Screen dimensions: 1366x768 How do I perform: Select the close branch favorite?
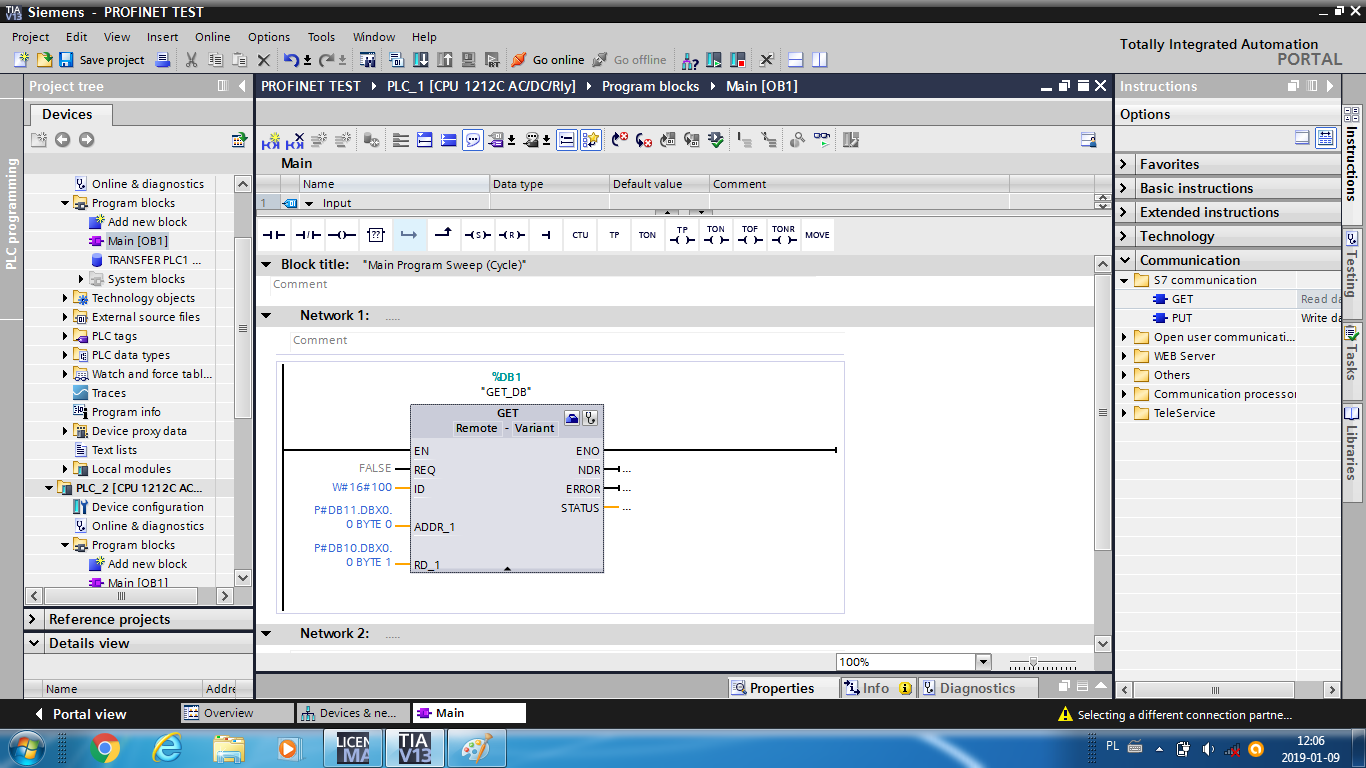(x=444, y=235)
